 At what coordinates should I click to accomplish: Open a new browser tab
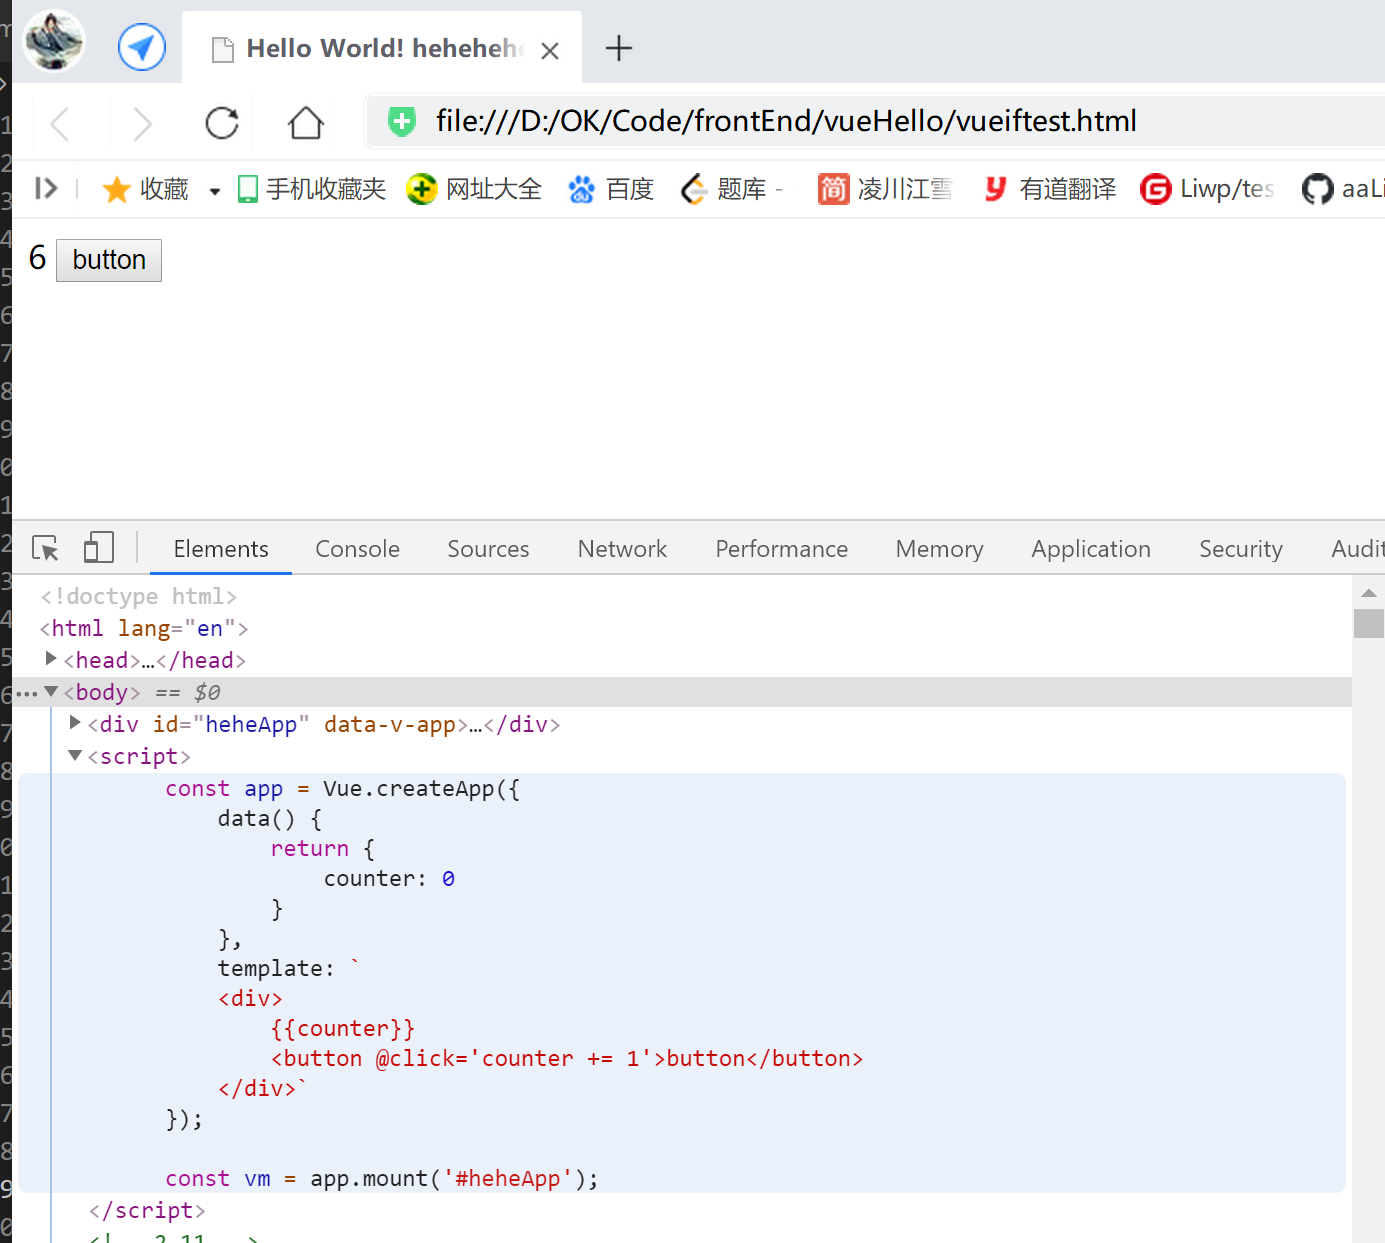pyautogui.click(x=619, y=48)
